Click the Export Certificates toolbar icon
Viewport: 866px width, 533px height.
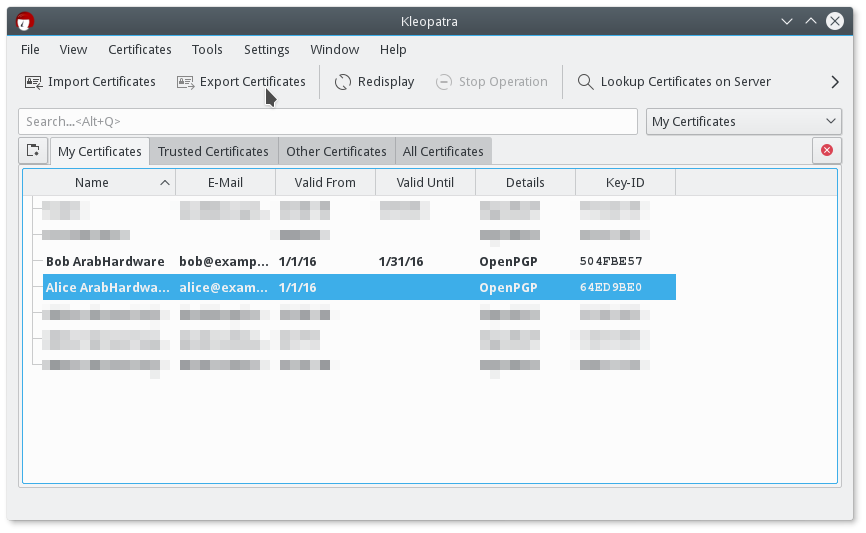(x=186, y=82)
